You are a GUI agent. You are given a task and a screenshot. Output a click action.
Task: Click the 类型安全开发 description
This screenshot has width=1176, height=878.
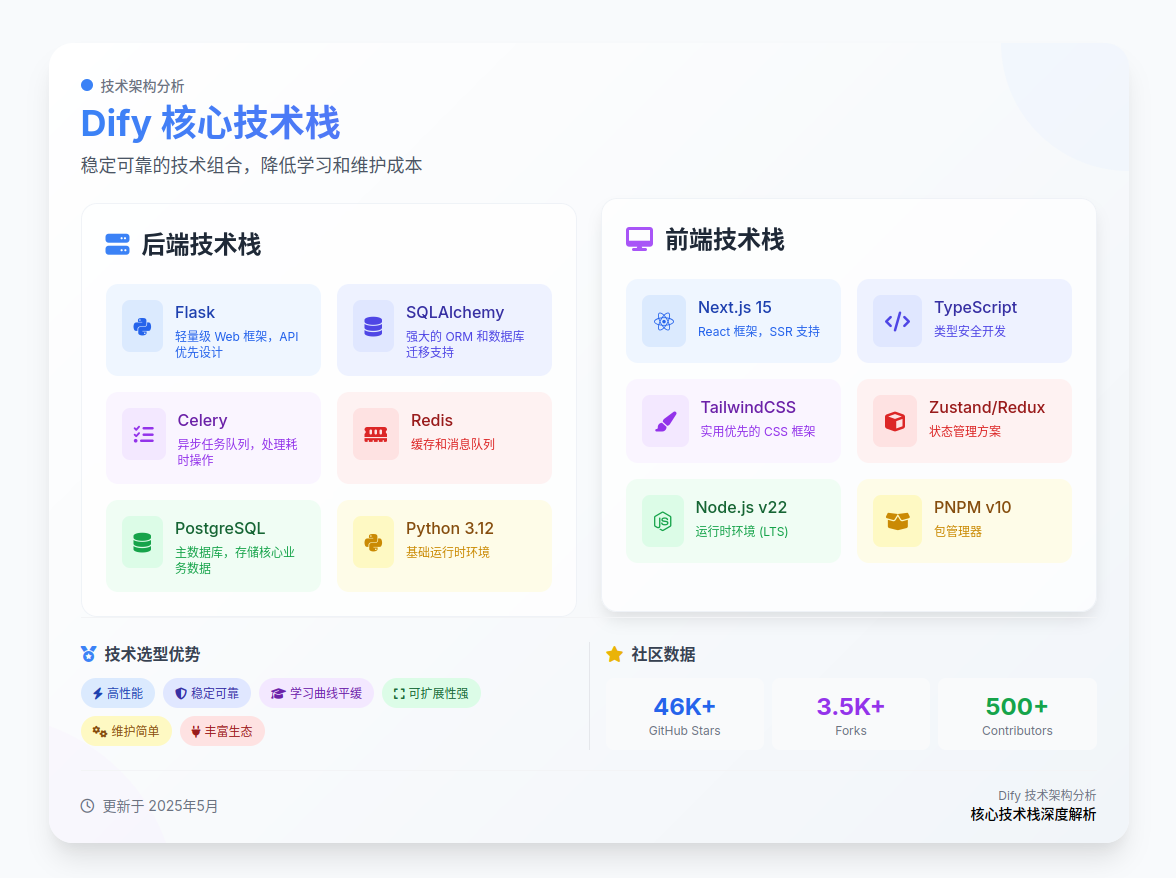pyautogui.click(x=970, y=331)
